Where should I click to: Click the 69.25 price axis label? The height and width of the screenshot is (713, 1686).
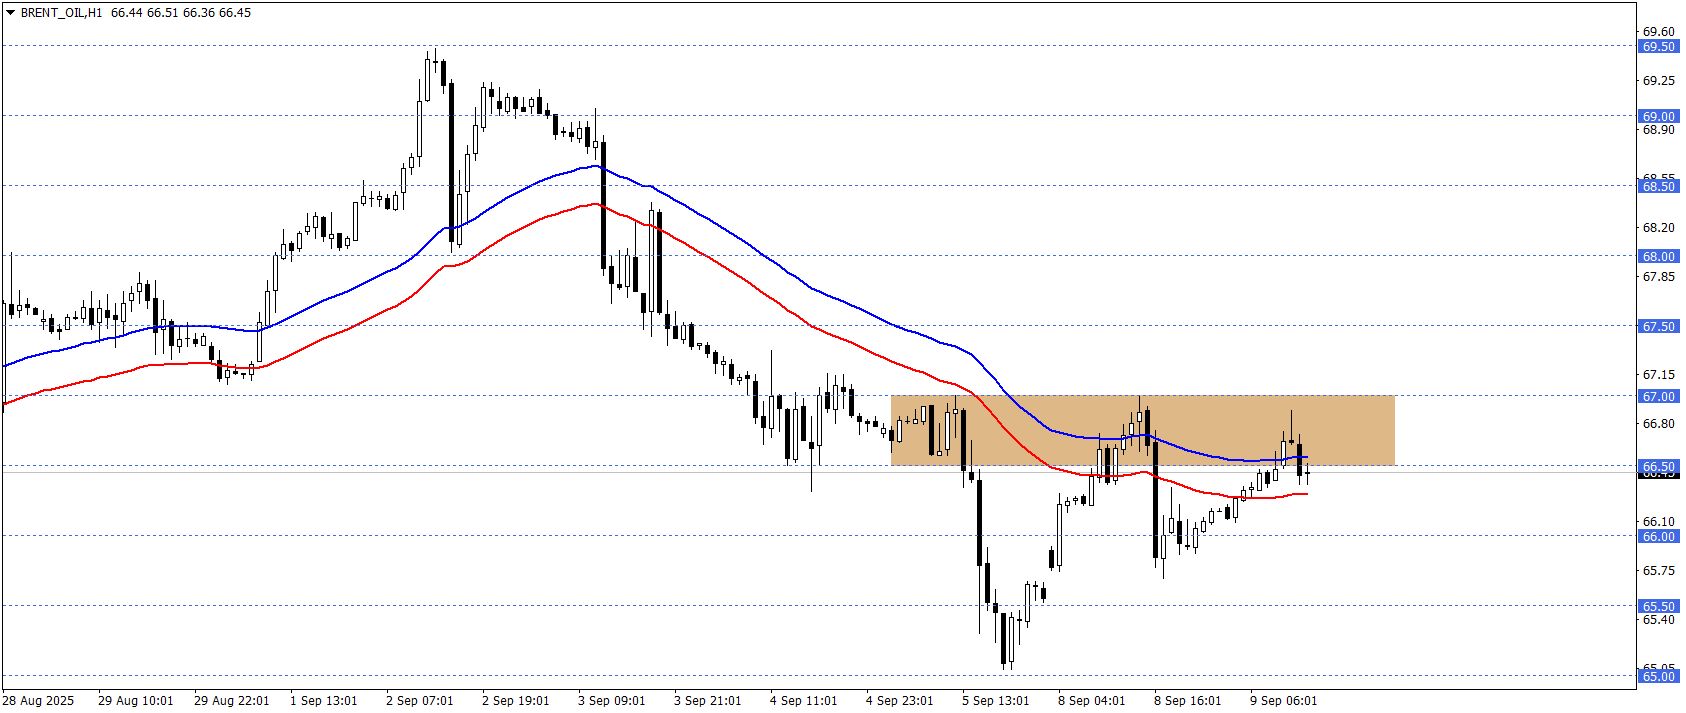tap(1659, 81)
